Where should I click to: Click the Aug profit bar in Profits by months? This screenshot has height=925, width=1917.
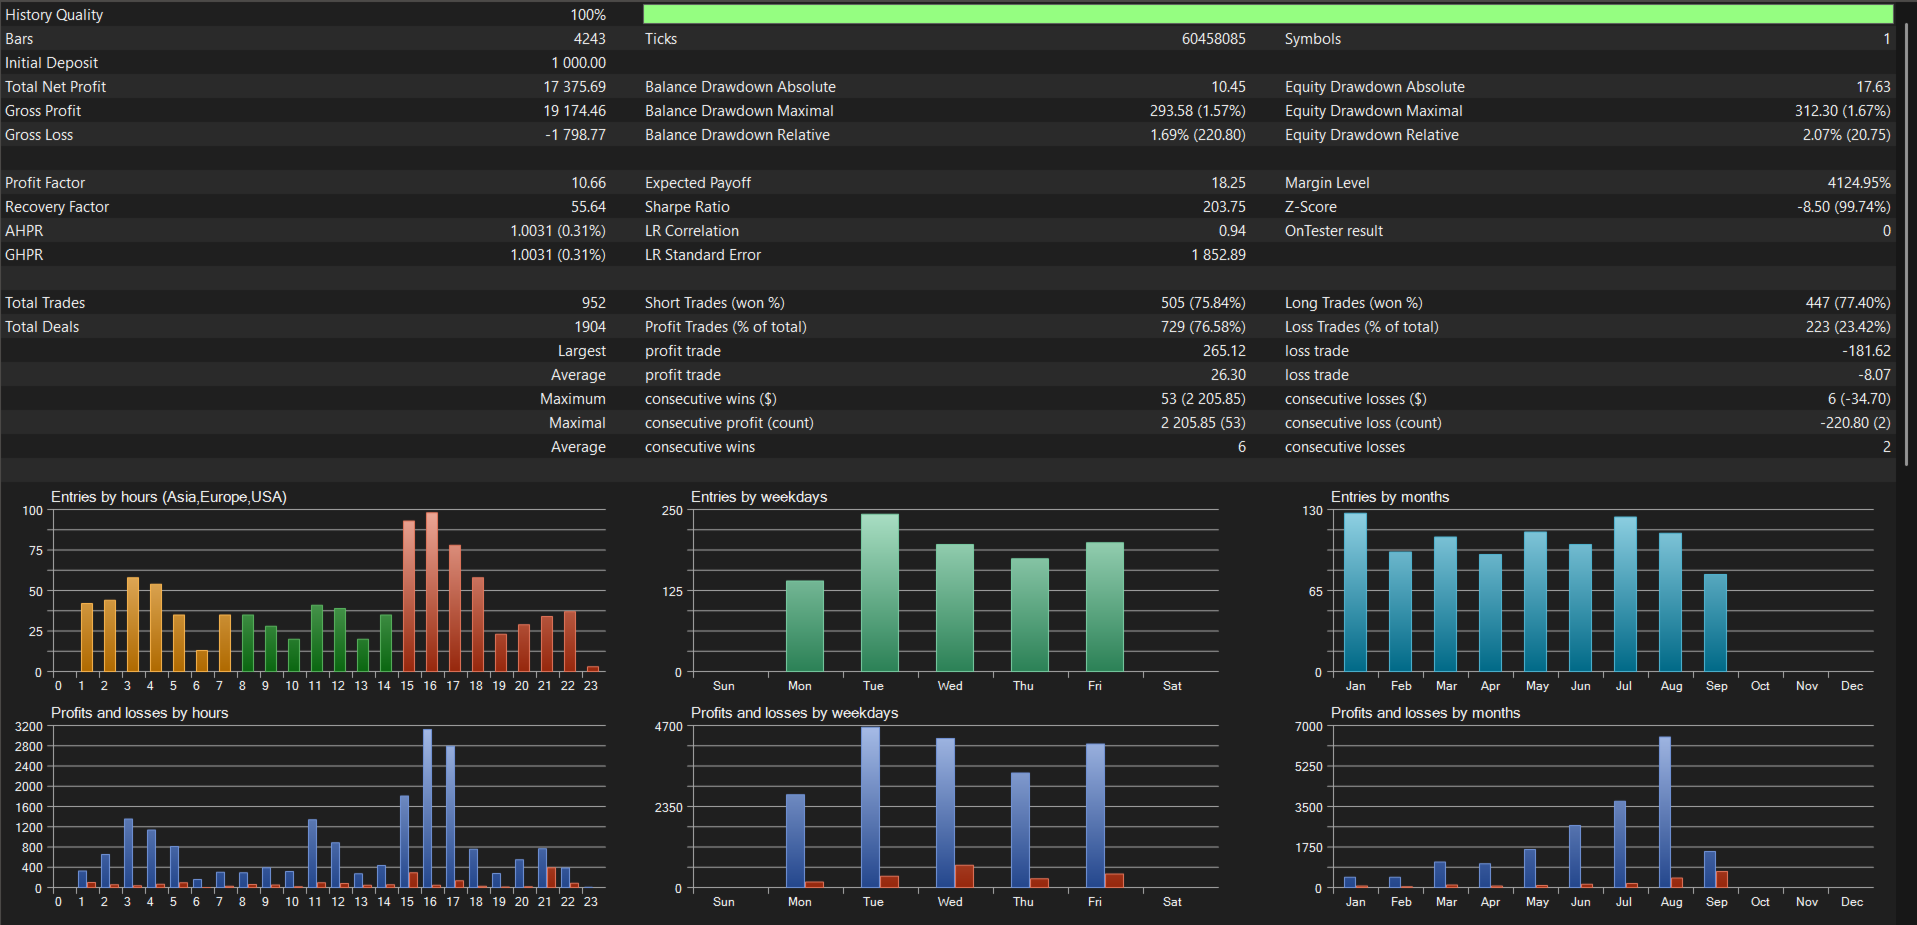click(1665, 812)
